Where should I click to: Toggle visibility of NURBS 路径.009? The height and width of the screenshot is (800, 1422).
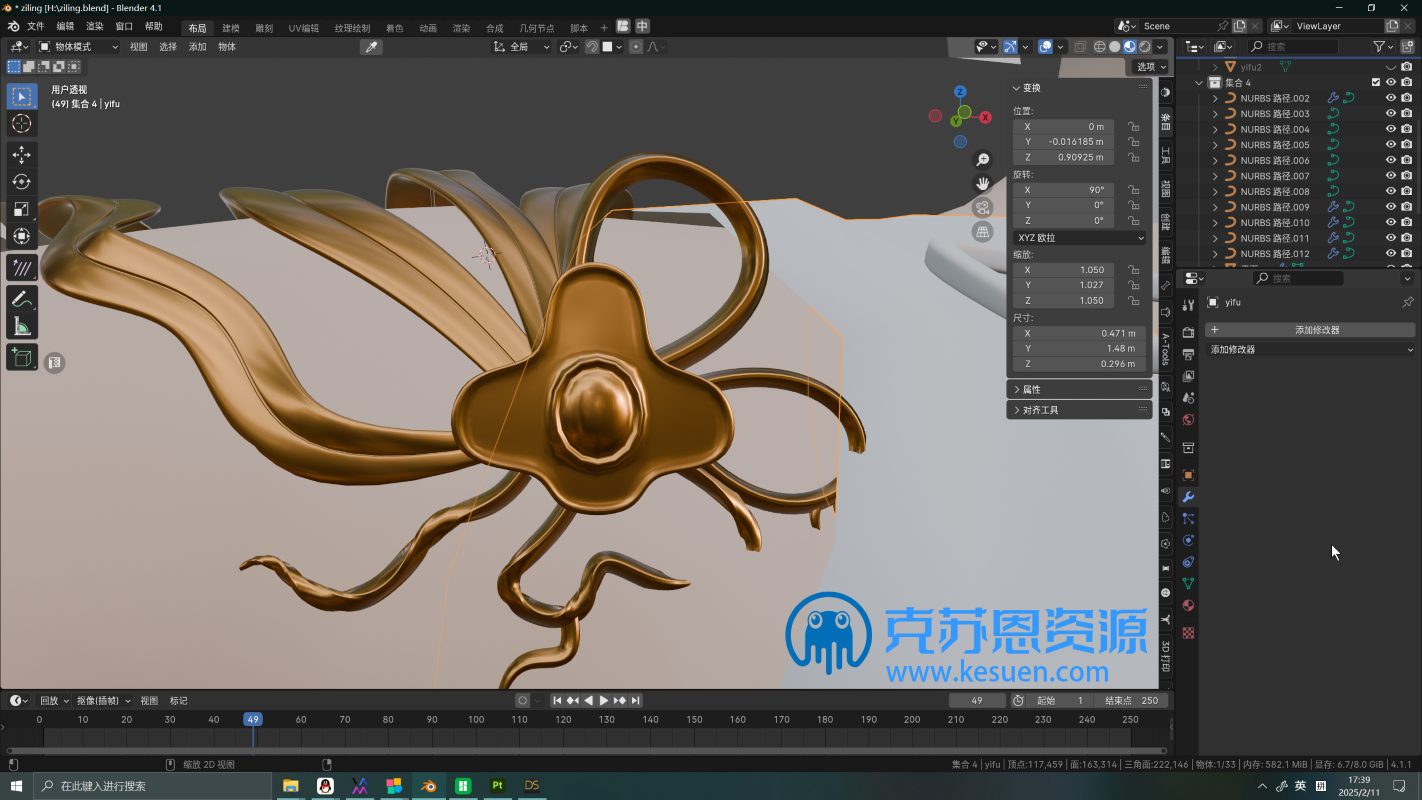(x=1390, y=207)
